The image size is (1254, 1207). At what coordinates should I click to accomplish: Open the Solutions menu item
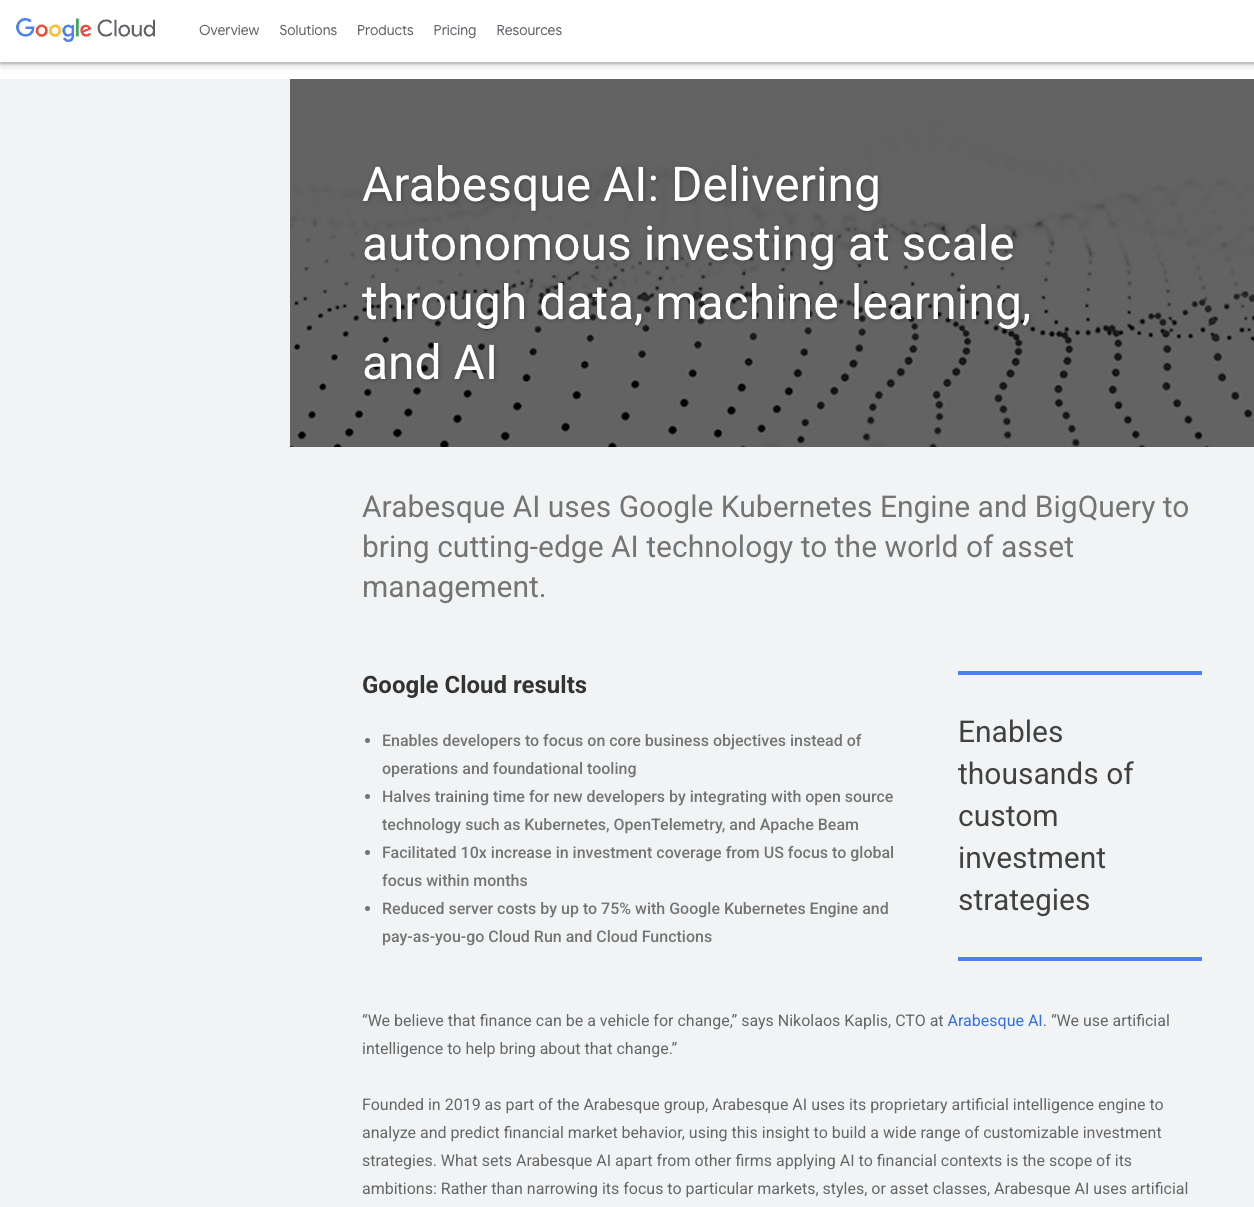307,30
